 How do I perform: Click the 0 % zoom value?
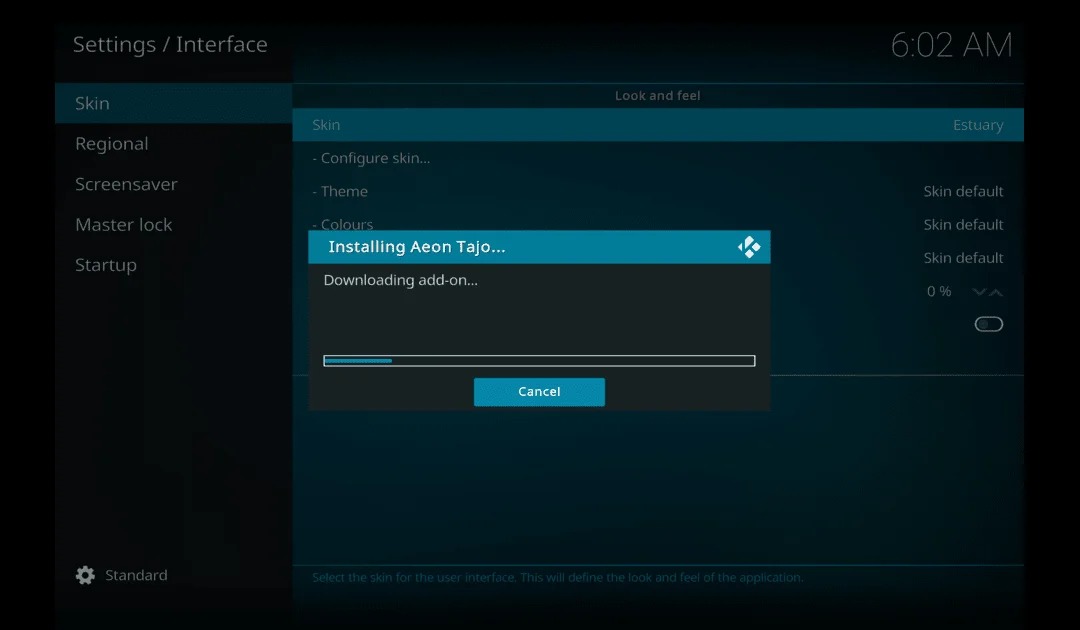[x=938, y=291]
